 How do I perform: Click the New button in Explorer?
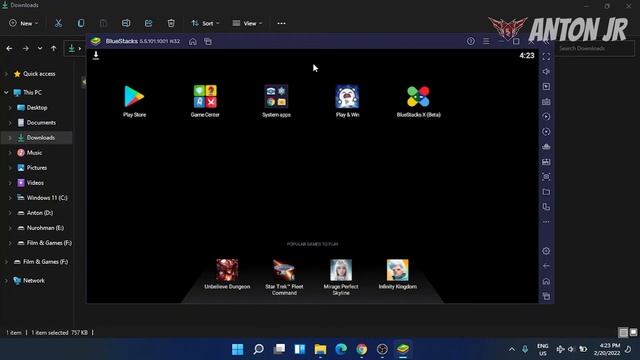(24, 23)
